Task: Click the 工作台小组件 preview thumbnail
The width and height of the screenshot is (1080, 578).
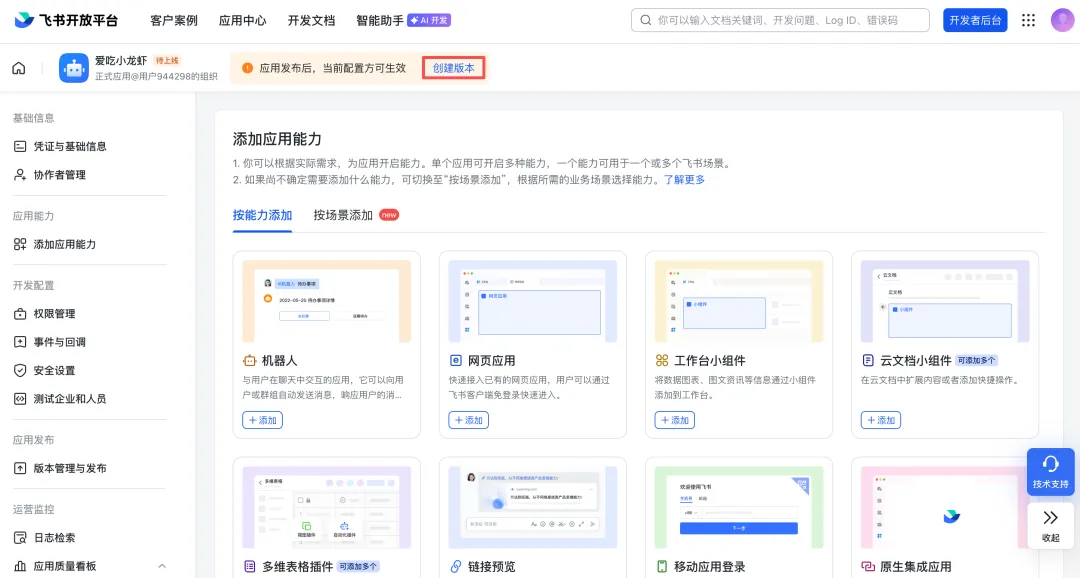Action: point(739,301)
